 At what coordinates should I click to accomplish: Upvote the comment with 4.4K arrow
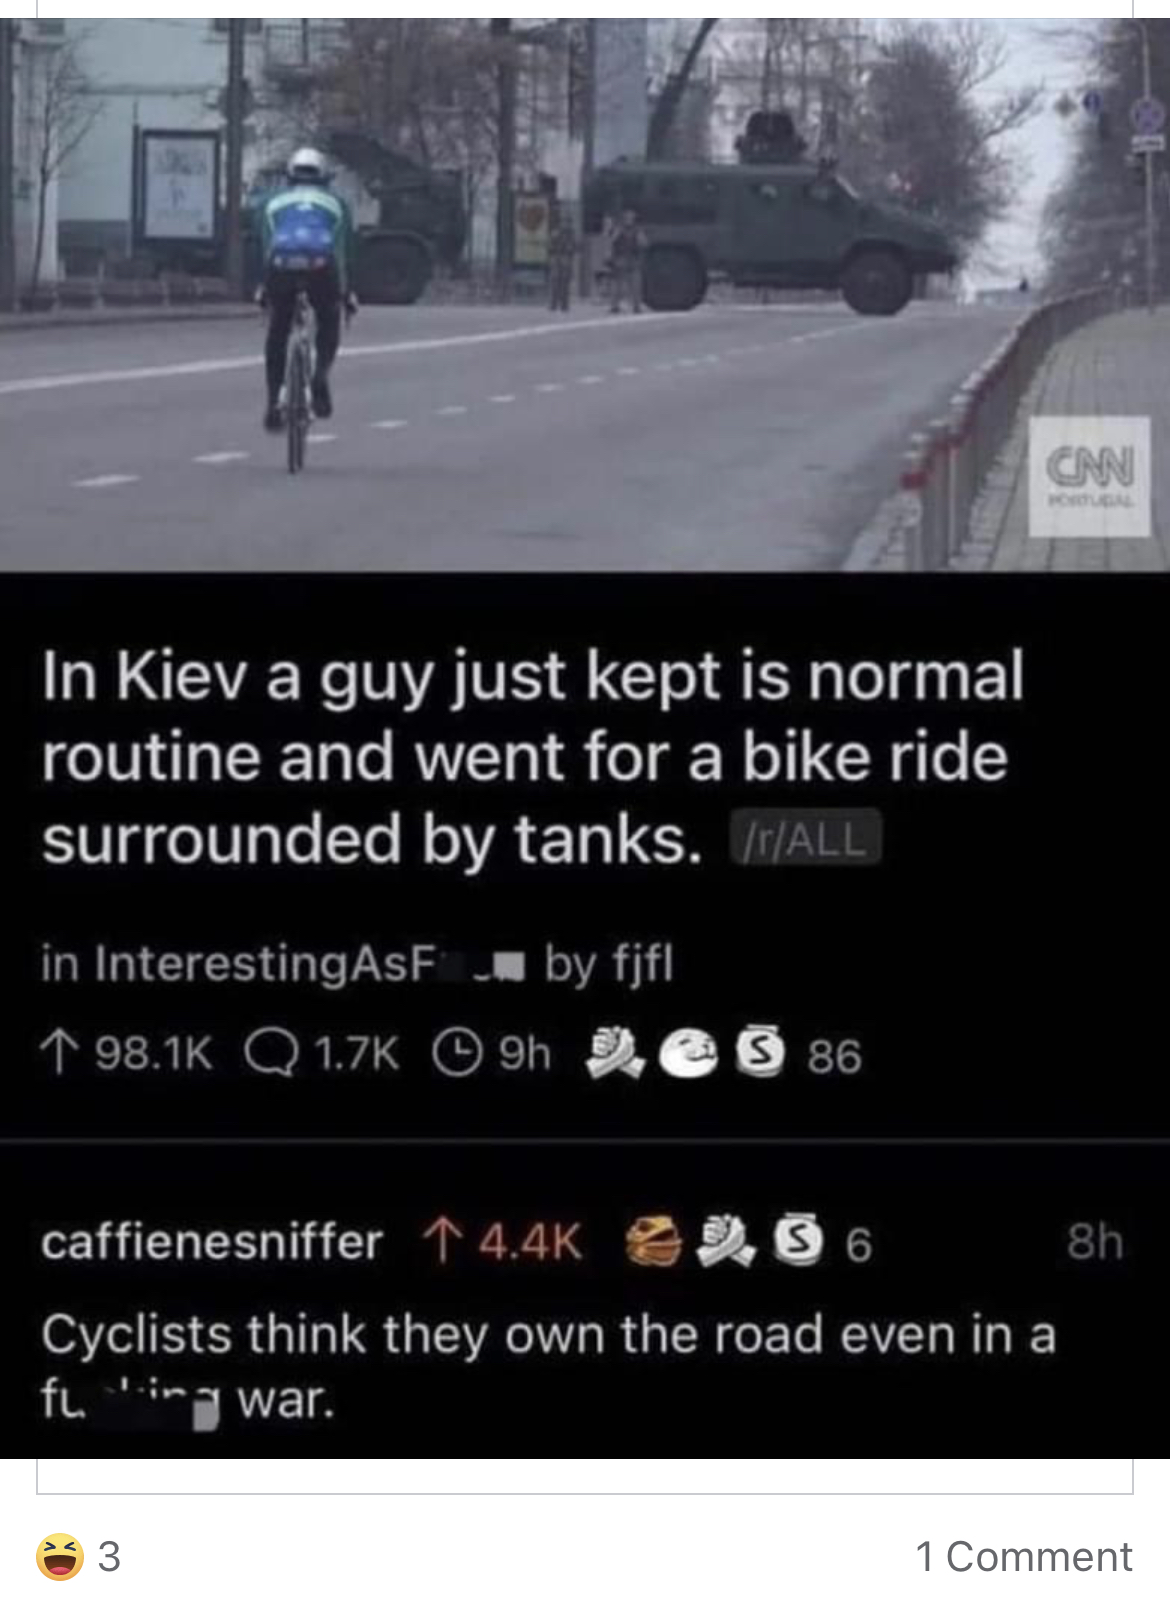[x=438, y=1242]
